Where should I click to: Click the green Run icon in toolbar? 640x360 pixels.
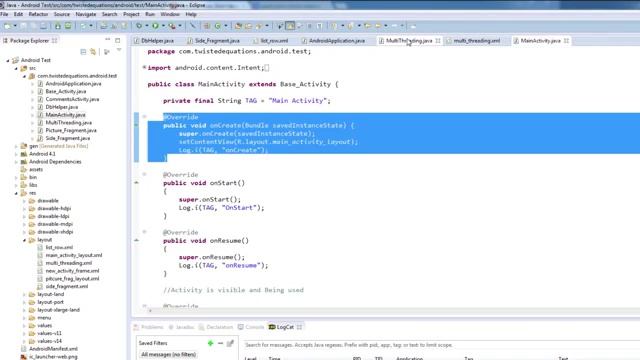[156, 26]
